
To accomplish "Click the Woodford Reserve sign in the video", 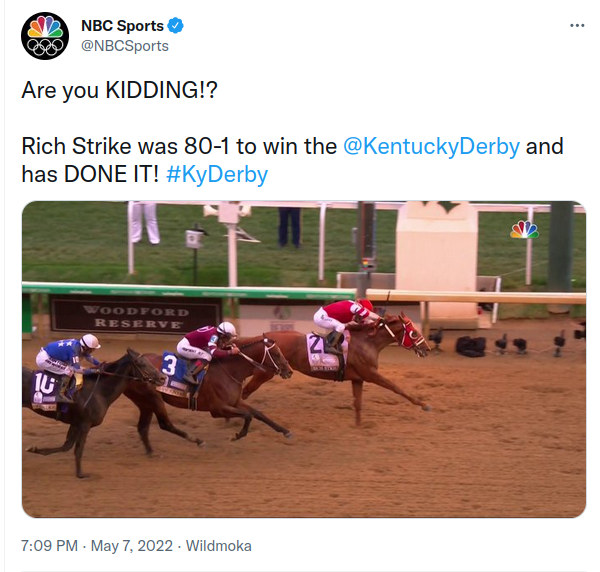I will (x=119, y=316).
